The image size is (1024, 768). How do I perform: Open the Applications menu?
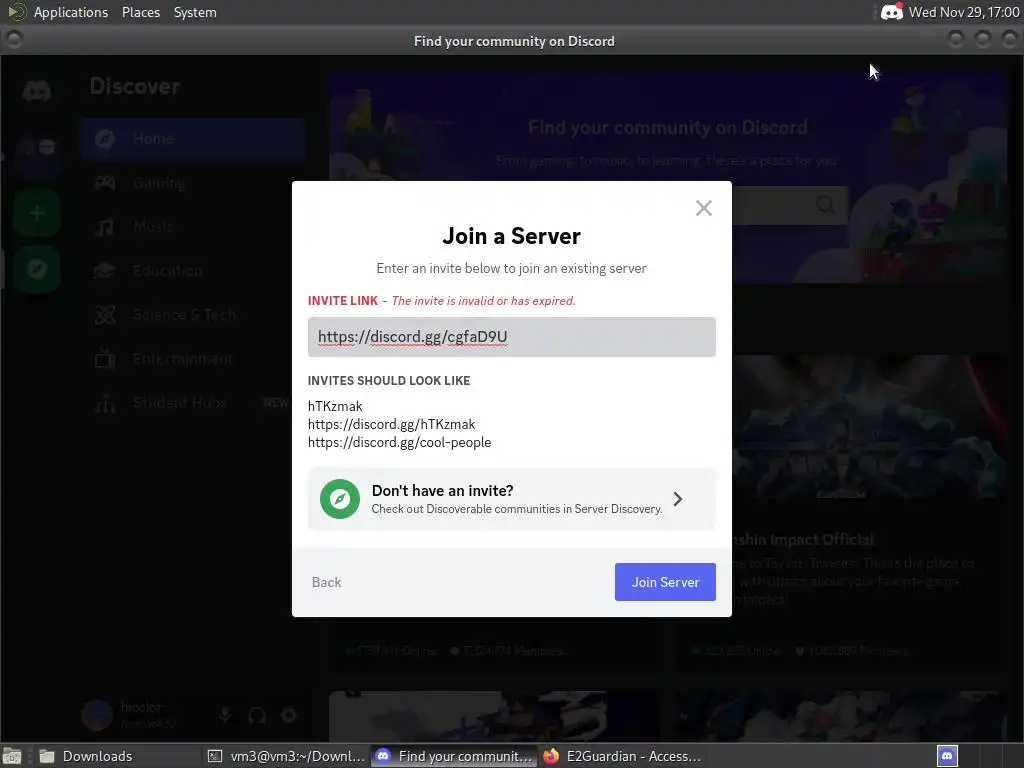(x=71, y=12)
